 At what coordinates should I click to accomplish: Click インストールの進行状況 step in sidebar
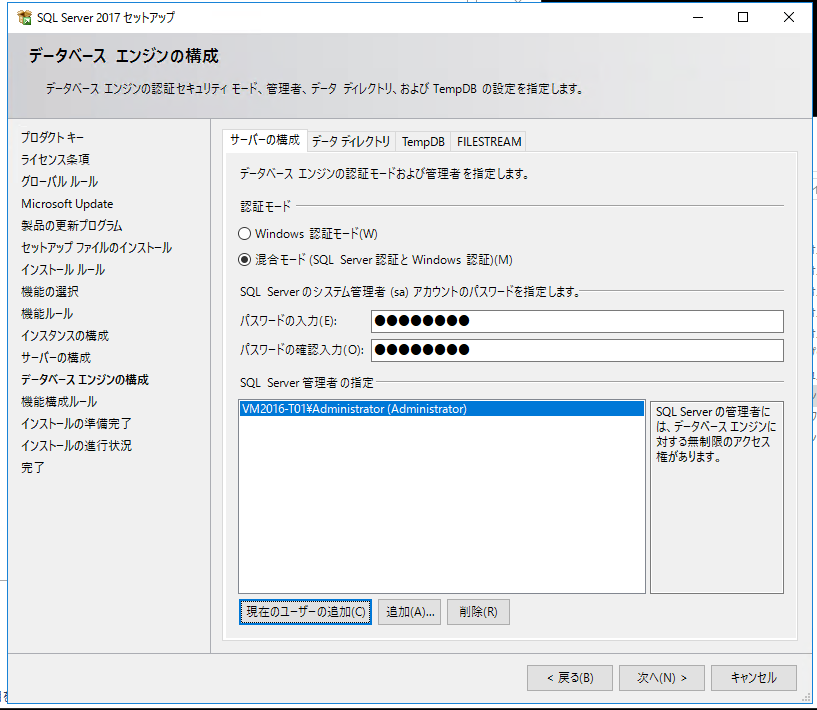(77, 446)
